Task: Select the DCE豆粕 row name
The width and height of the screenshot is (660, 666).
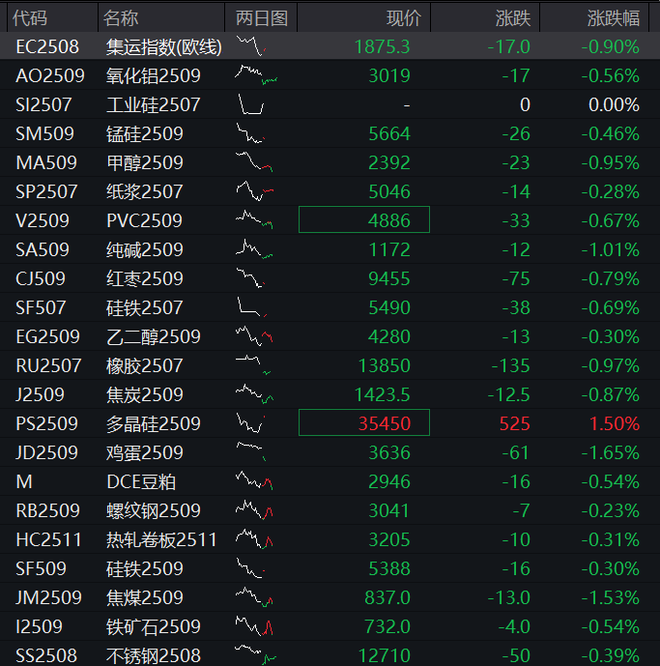Action: tap(141, 481)
